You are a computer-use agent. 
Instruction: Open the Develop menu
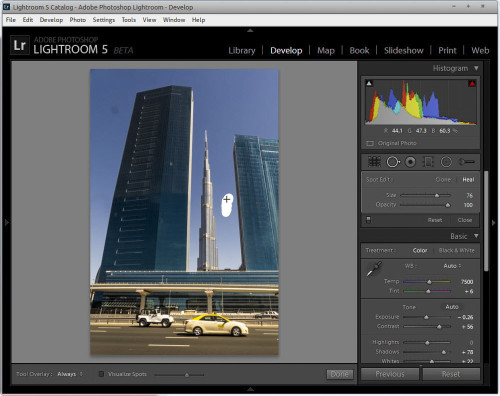(51, 20)
